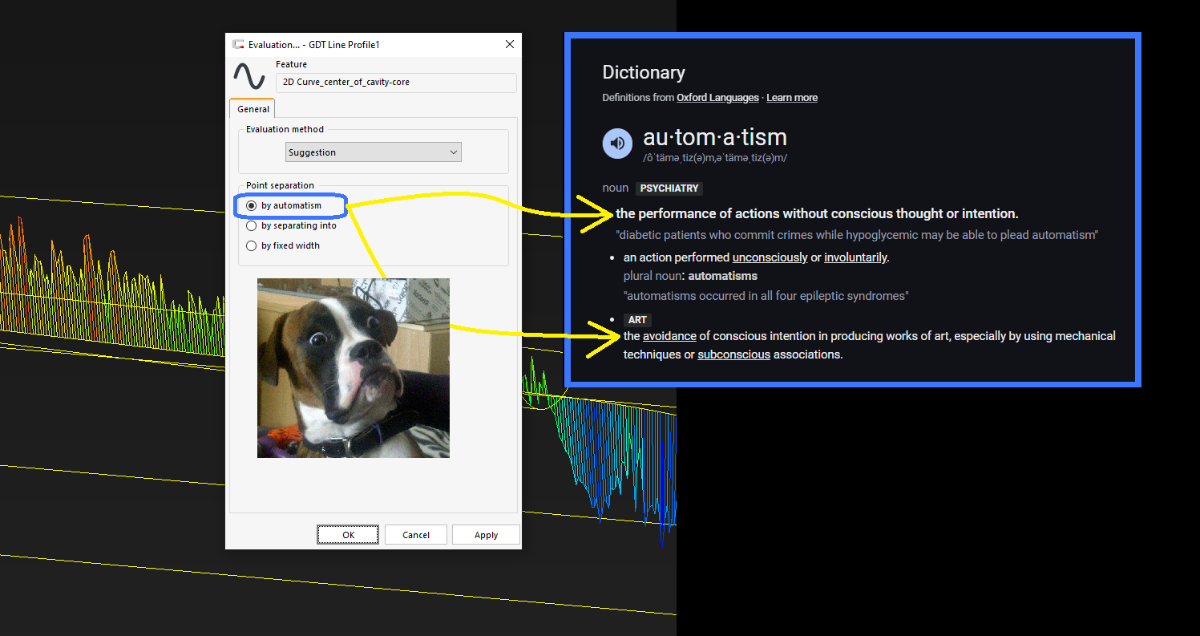Open the Evaluation method Suggestion dropdown
This screenshot has width=1200, height=636.
(x=373, y=152)
